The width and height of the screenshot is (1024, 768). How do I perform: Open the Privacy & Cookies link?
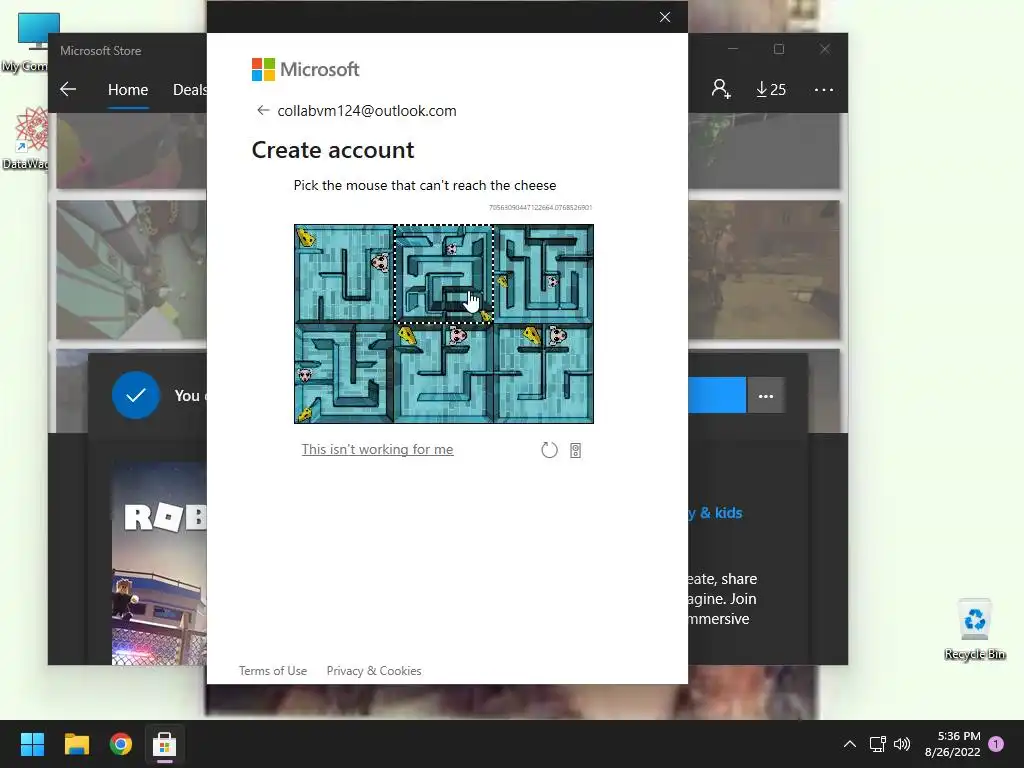374,671
